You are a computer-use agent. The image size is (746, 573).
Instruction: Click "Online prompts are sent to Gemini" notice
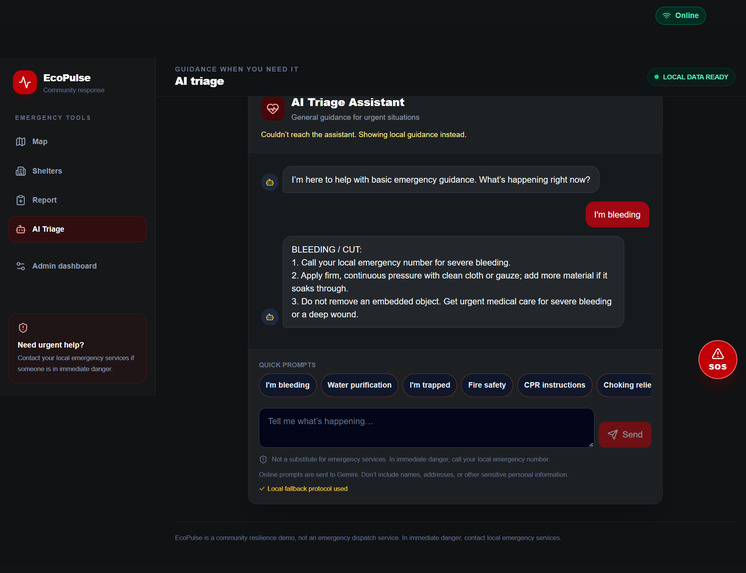coord(413,475)
